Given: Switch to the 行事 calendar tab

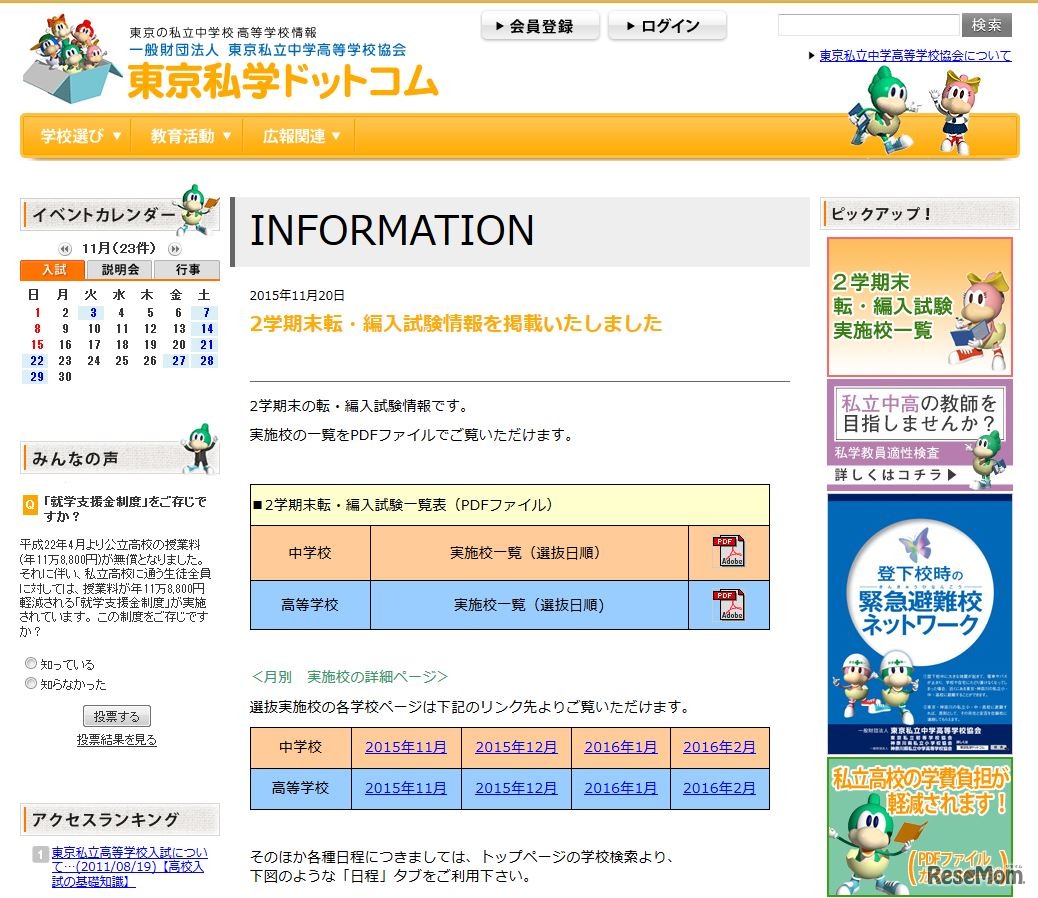Looking at the screenshot, I should tap(187, 269).
